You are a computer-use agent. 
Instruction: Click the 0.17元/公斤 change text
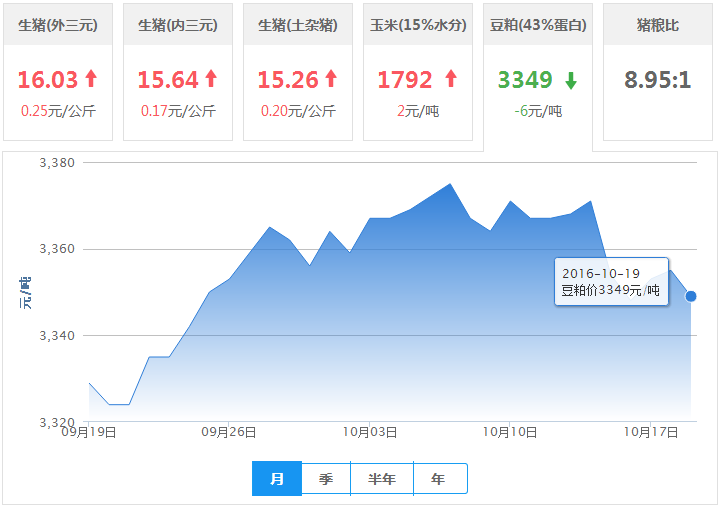coord(178,111)
